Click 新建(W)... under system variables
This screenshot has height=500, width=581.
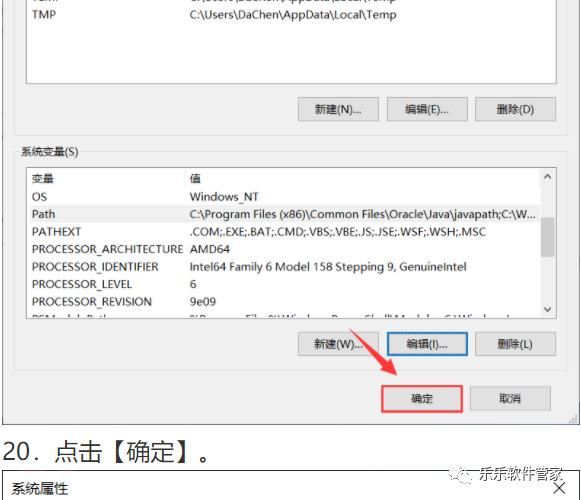(x=338, y=344)
